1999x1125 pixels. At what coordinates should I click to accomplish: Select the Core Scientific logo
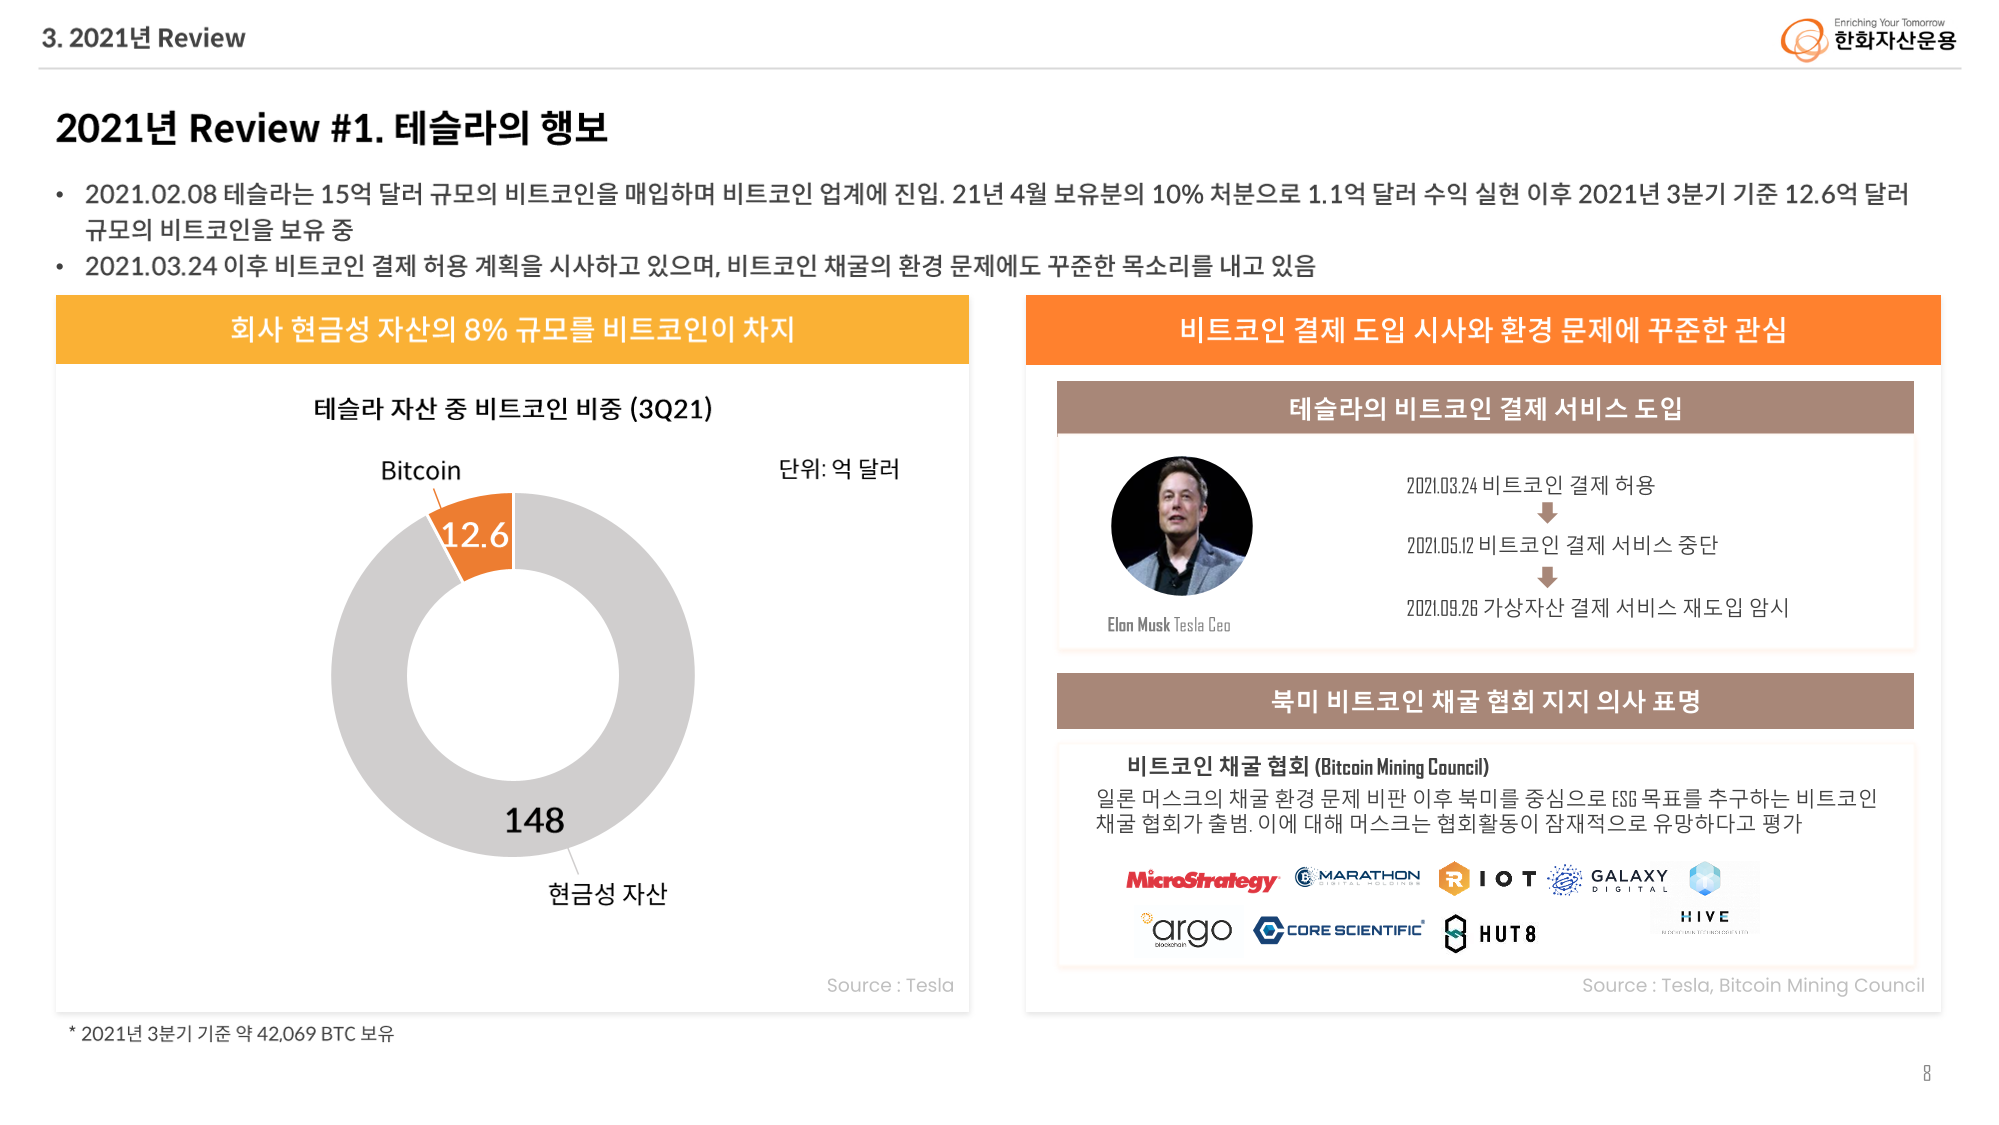(x=1338, y=930)
